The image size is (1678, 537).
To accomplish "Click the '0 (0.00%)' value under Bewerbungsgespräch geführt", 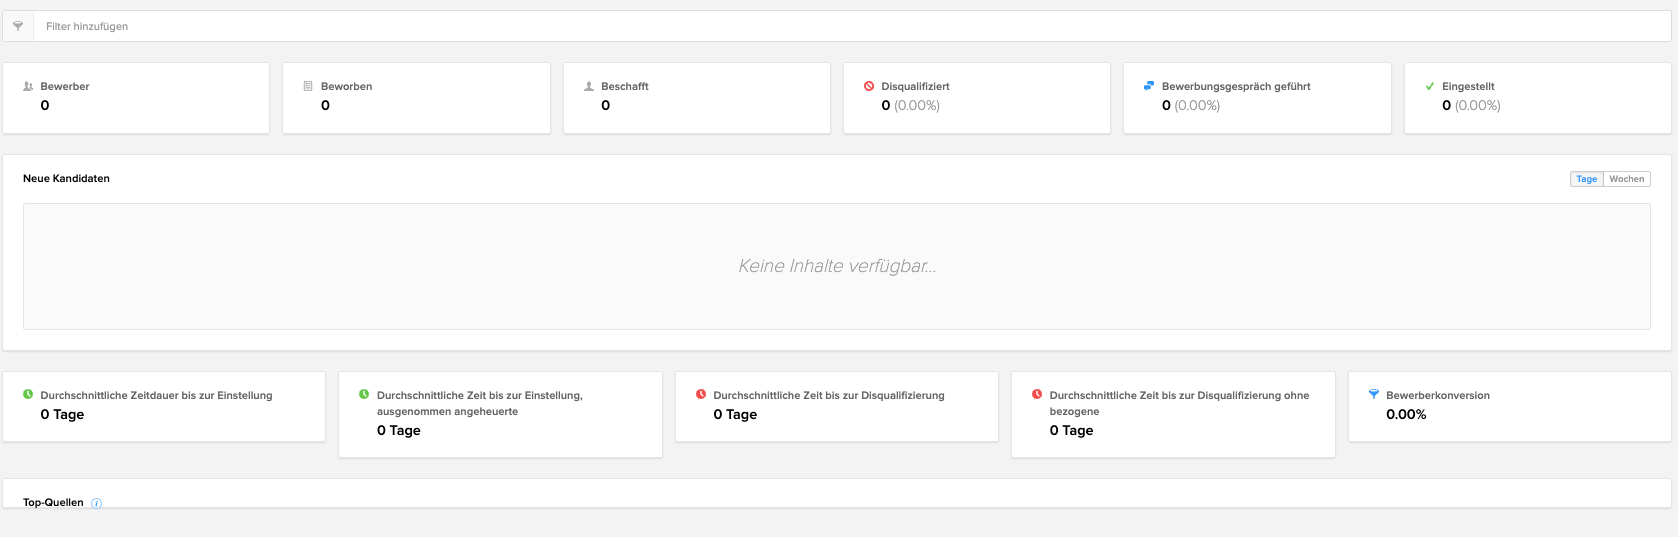I will click(x=1191, y=105).
